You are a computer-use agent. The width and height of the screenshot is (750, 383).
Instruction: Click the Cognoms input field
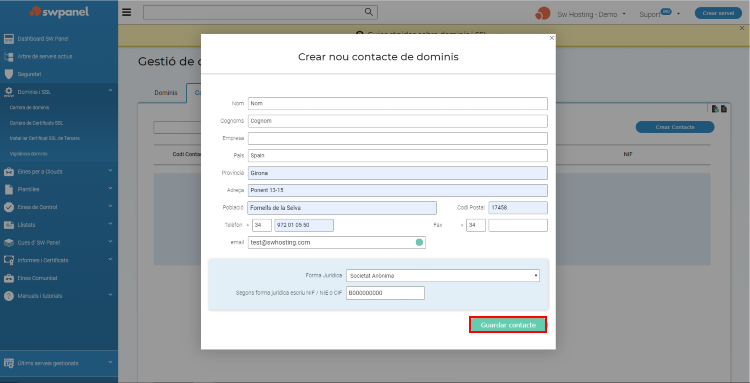click(397, 121)
